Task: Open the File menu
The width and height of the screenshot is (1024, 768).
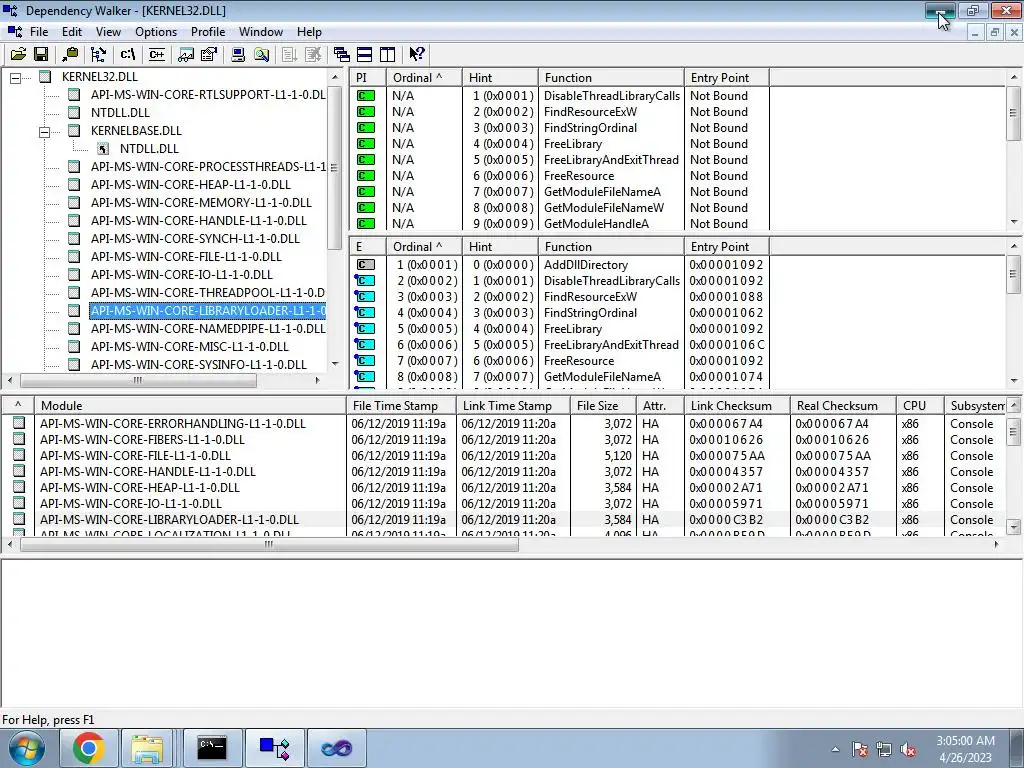Action: pos(39,31)
